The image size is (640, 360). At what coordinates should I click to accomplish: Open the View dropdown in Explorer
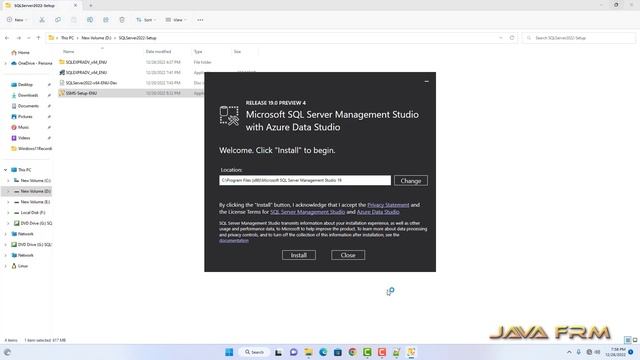click(x=176, y=20)
